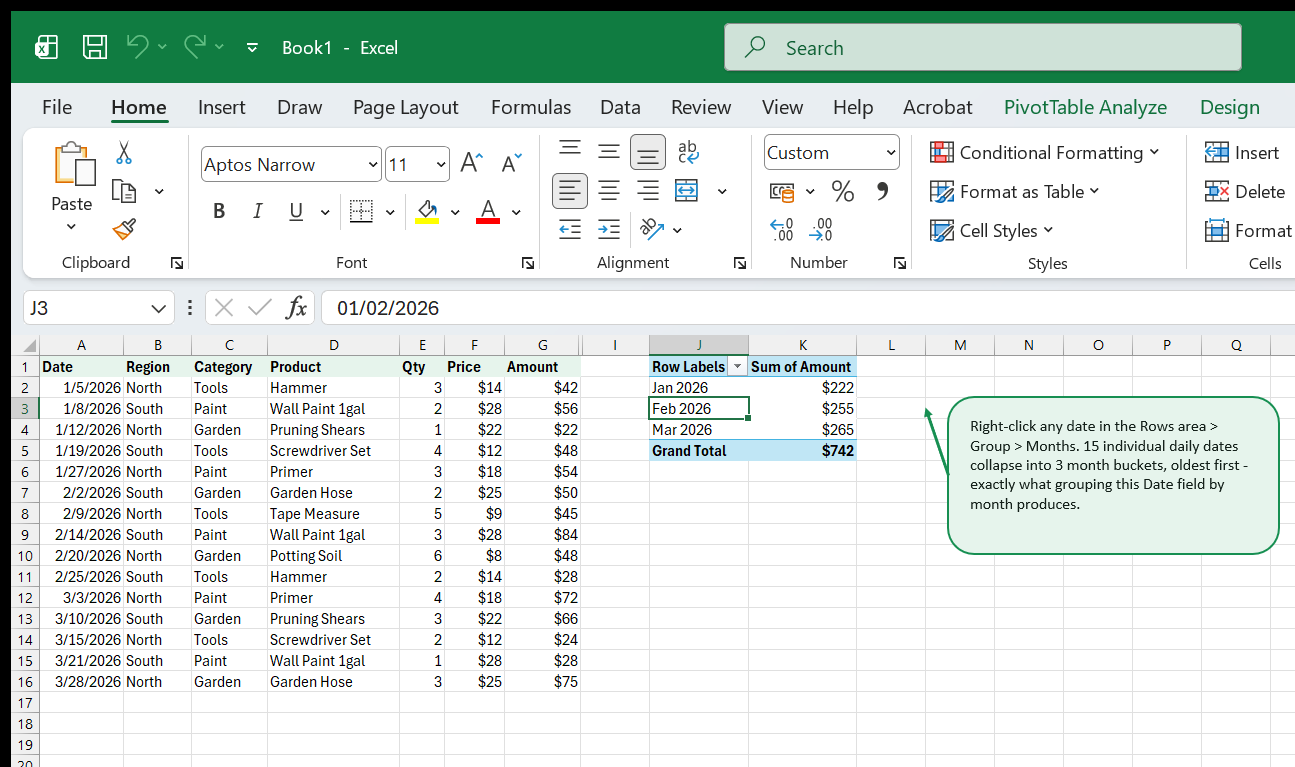This screenshot has height=767, width=1295.
Task: Click Increase Indent icon
Action: click(x=609, y=229)
